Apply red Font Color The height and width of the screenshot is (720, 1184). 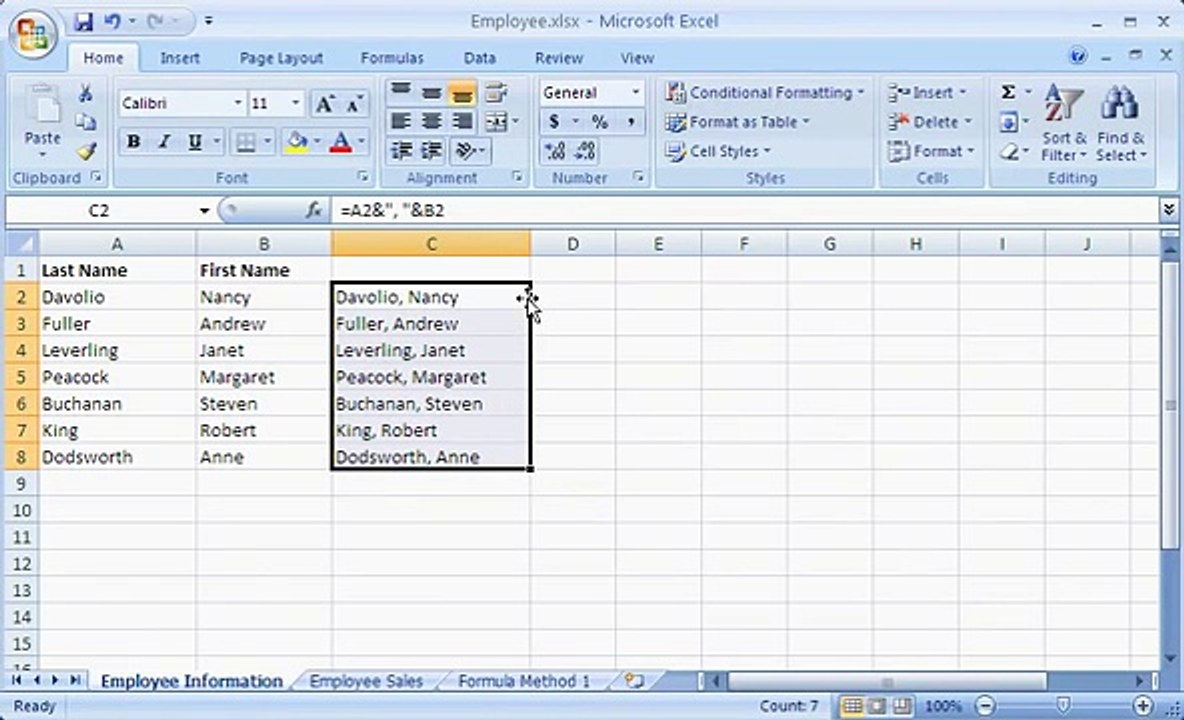point(341,141)
